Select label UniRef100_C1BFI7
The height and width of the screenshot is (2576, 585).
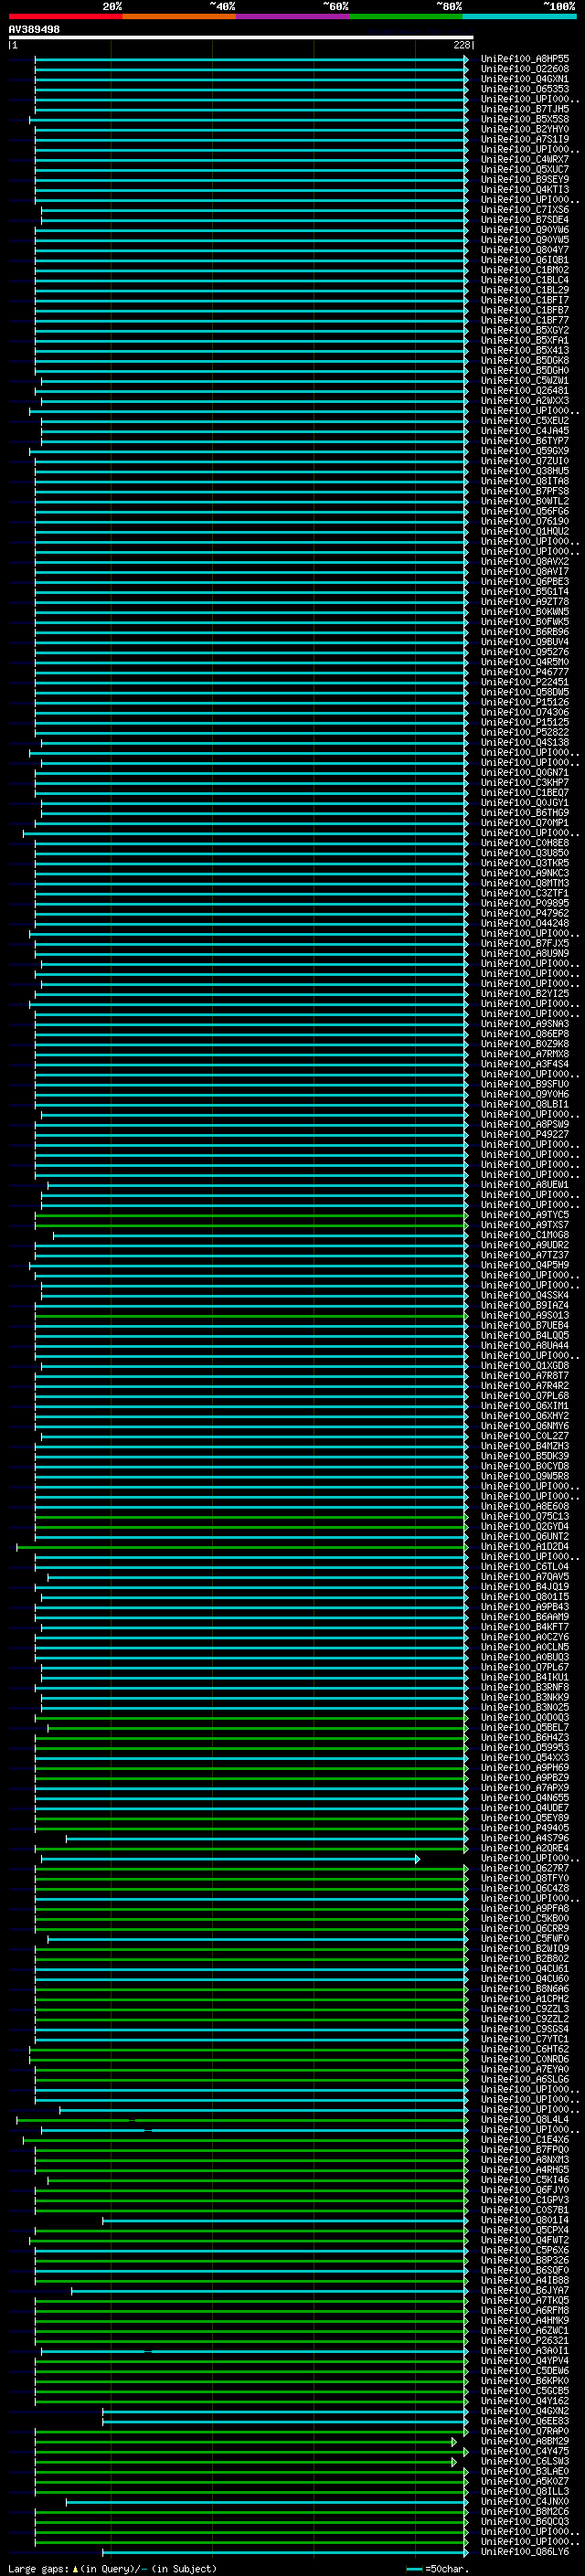(525, 300)
